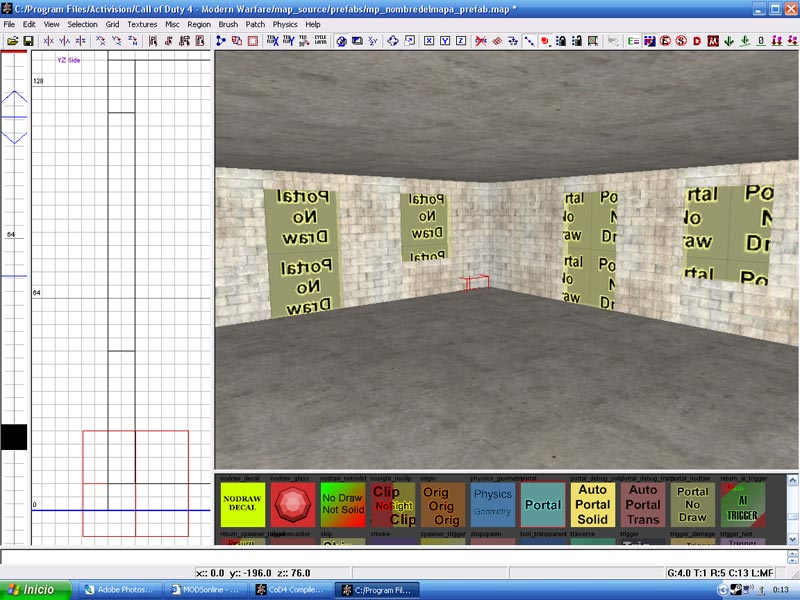The height and width of the screenshot is (600, 800).
Task: Click the green E list icon
Action: coord(633,41)
